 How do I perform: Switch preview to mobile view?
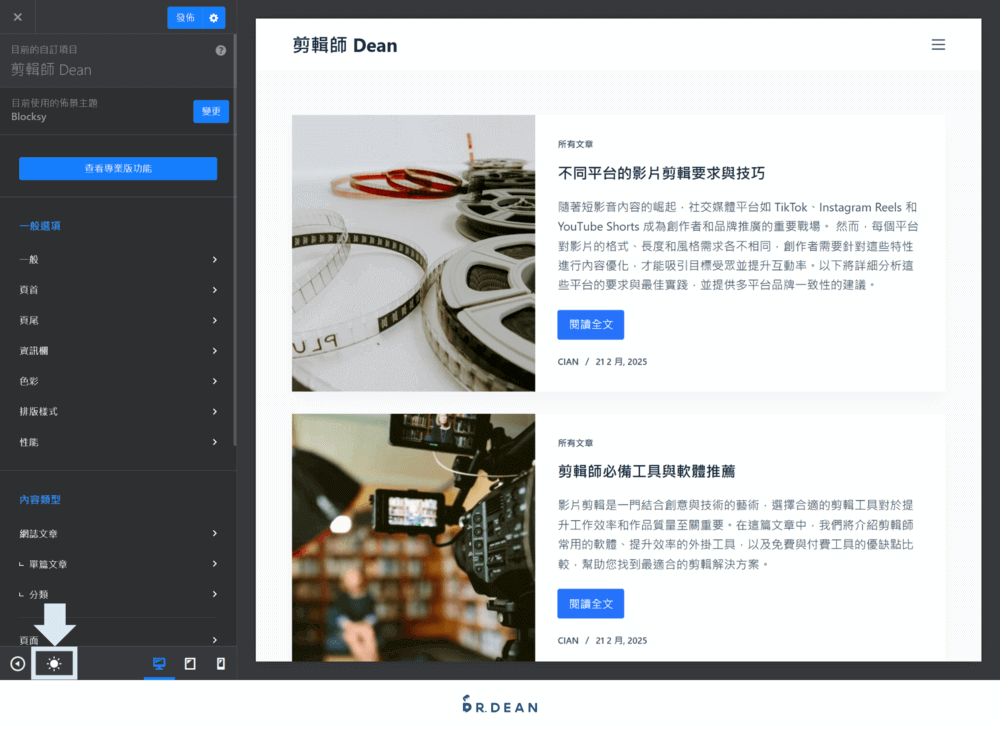pyautogui.click(x=221, y=663)
